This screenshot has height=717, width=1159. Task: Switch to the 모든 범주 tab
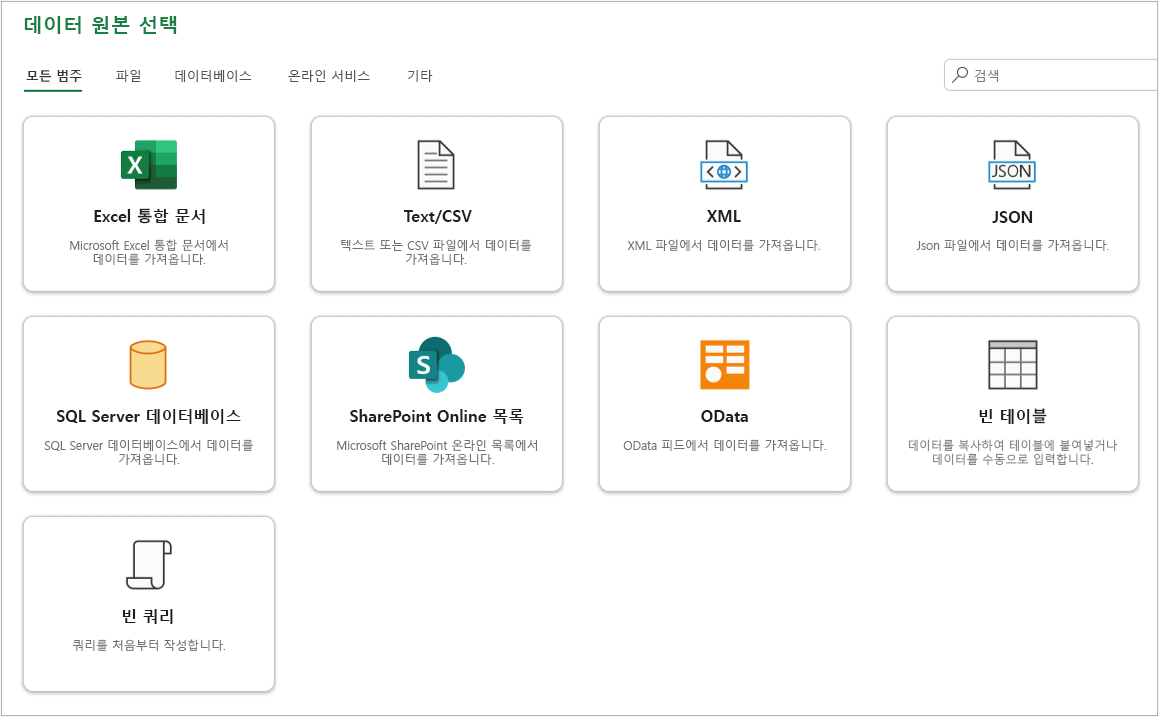click(x=53, y=76)
